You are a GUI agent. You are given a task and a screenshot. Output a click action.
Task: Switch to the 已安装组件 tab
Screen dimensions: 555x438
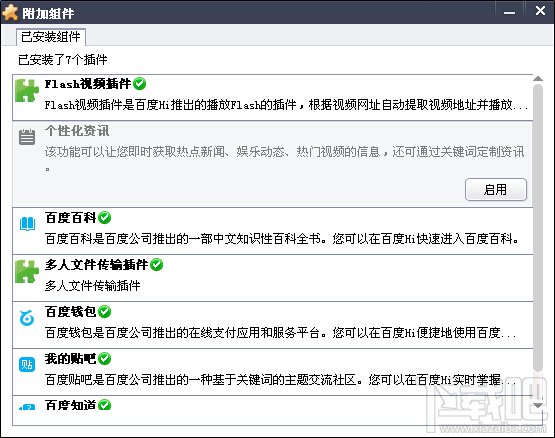coord(51,37)
